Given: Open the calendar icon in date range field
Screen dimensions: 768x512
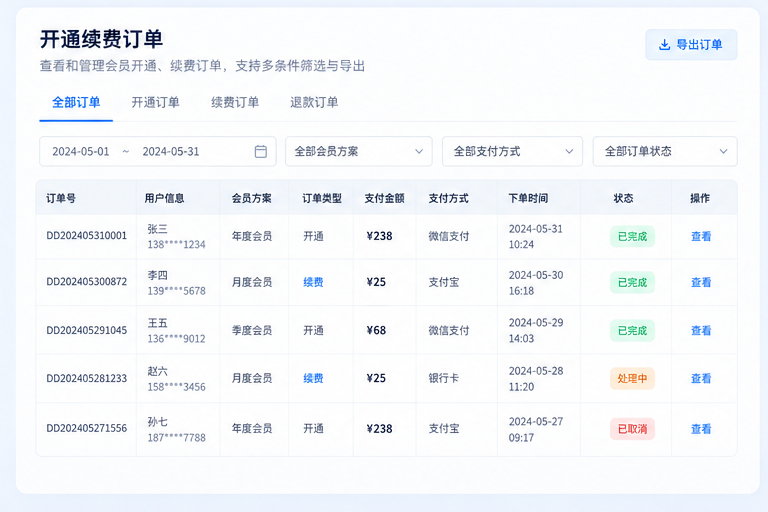Looking at the screenshot, I should pyautogui.click(x=261, y=151).
